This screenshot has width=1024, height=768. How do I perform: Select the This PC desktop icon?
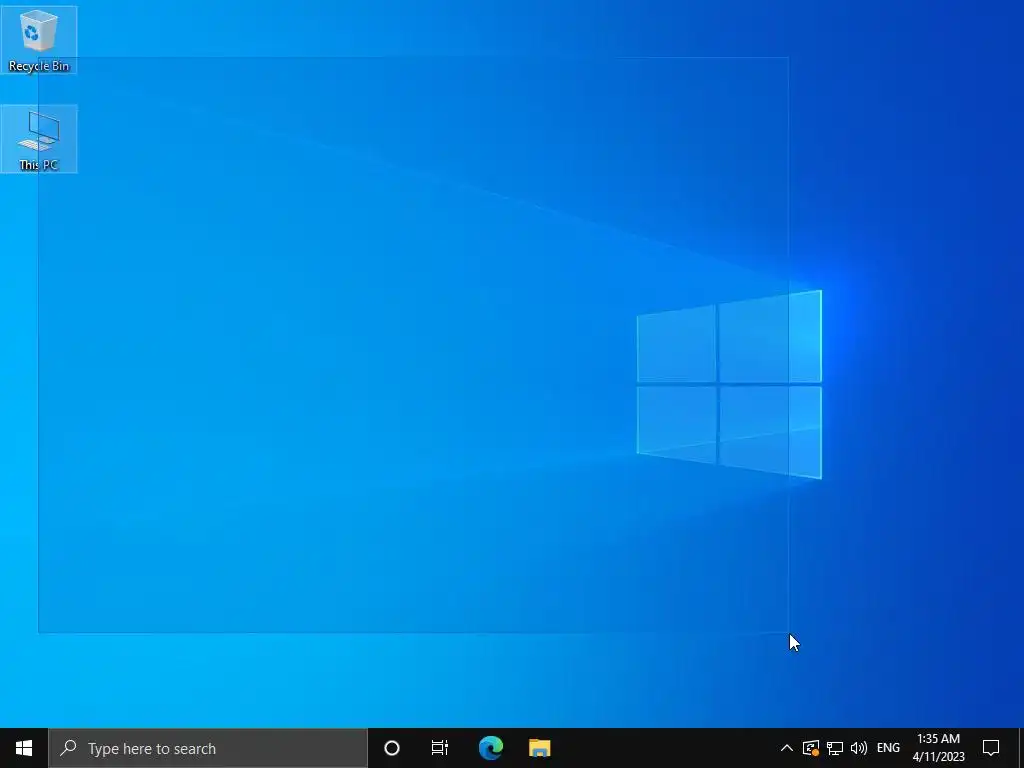point(39,139)
